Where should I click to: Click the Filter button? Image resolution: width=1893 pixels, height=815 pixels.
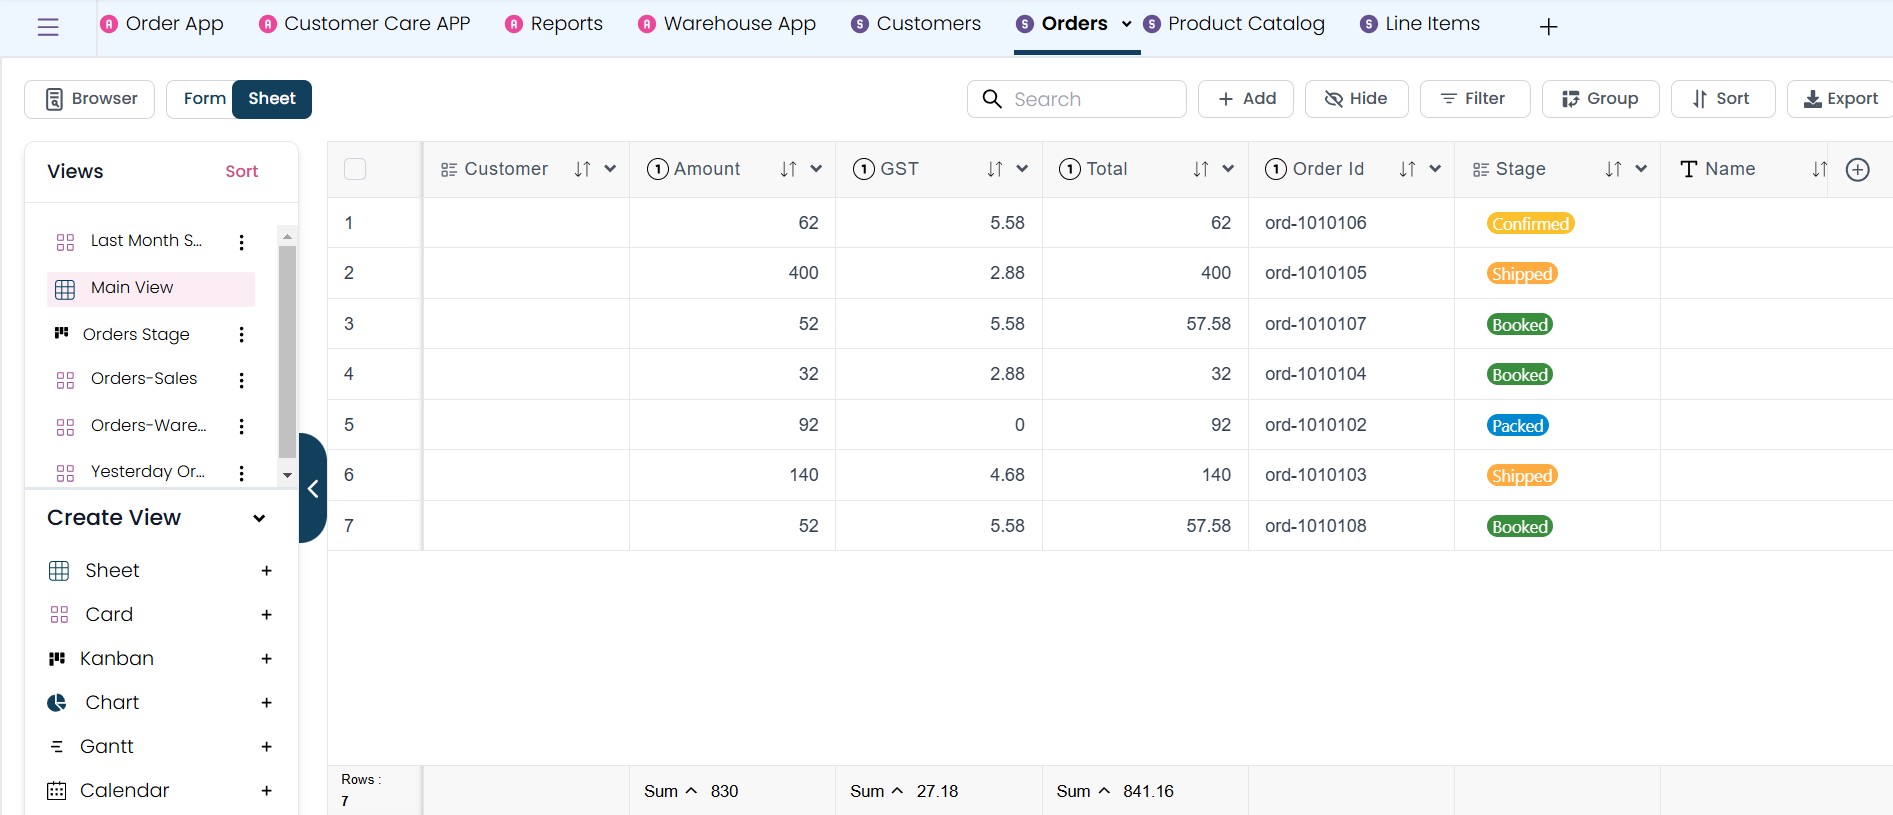(1474, 99)
